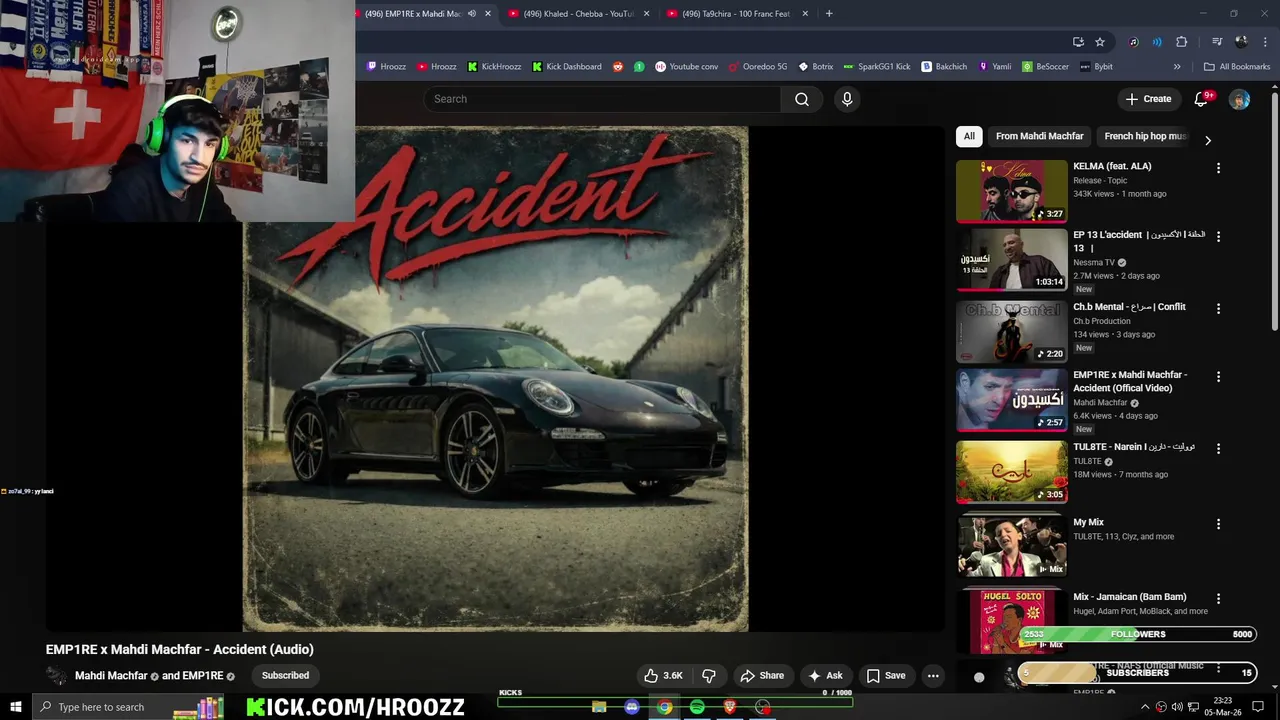Open the BeSoccer bookmark
Screen dimensions: 1280x720
pos(1045,66)
